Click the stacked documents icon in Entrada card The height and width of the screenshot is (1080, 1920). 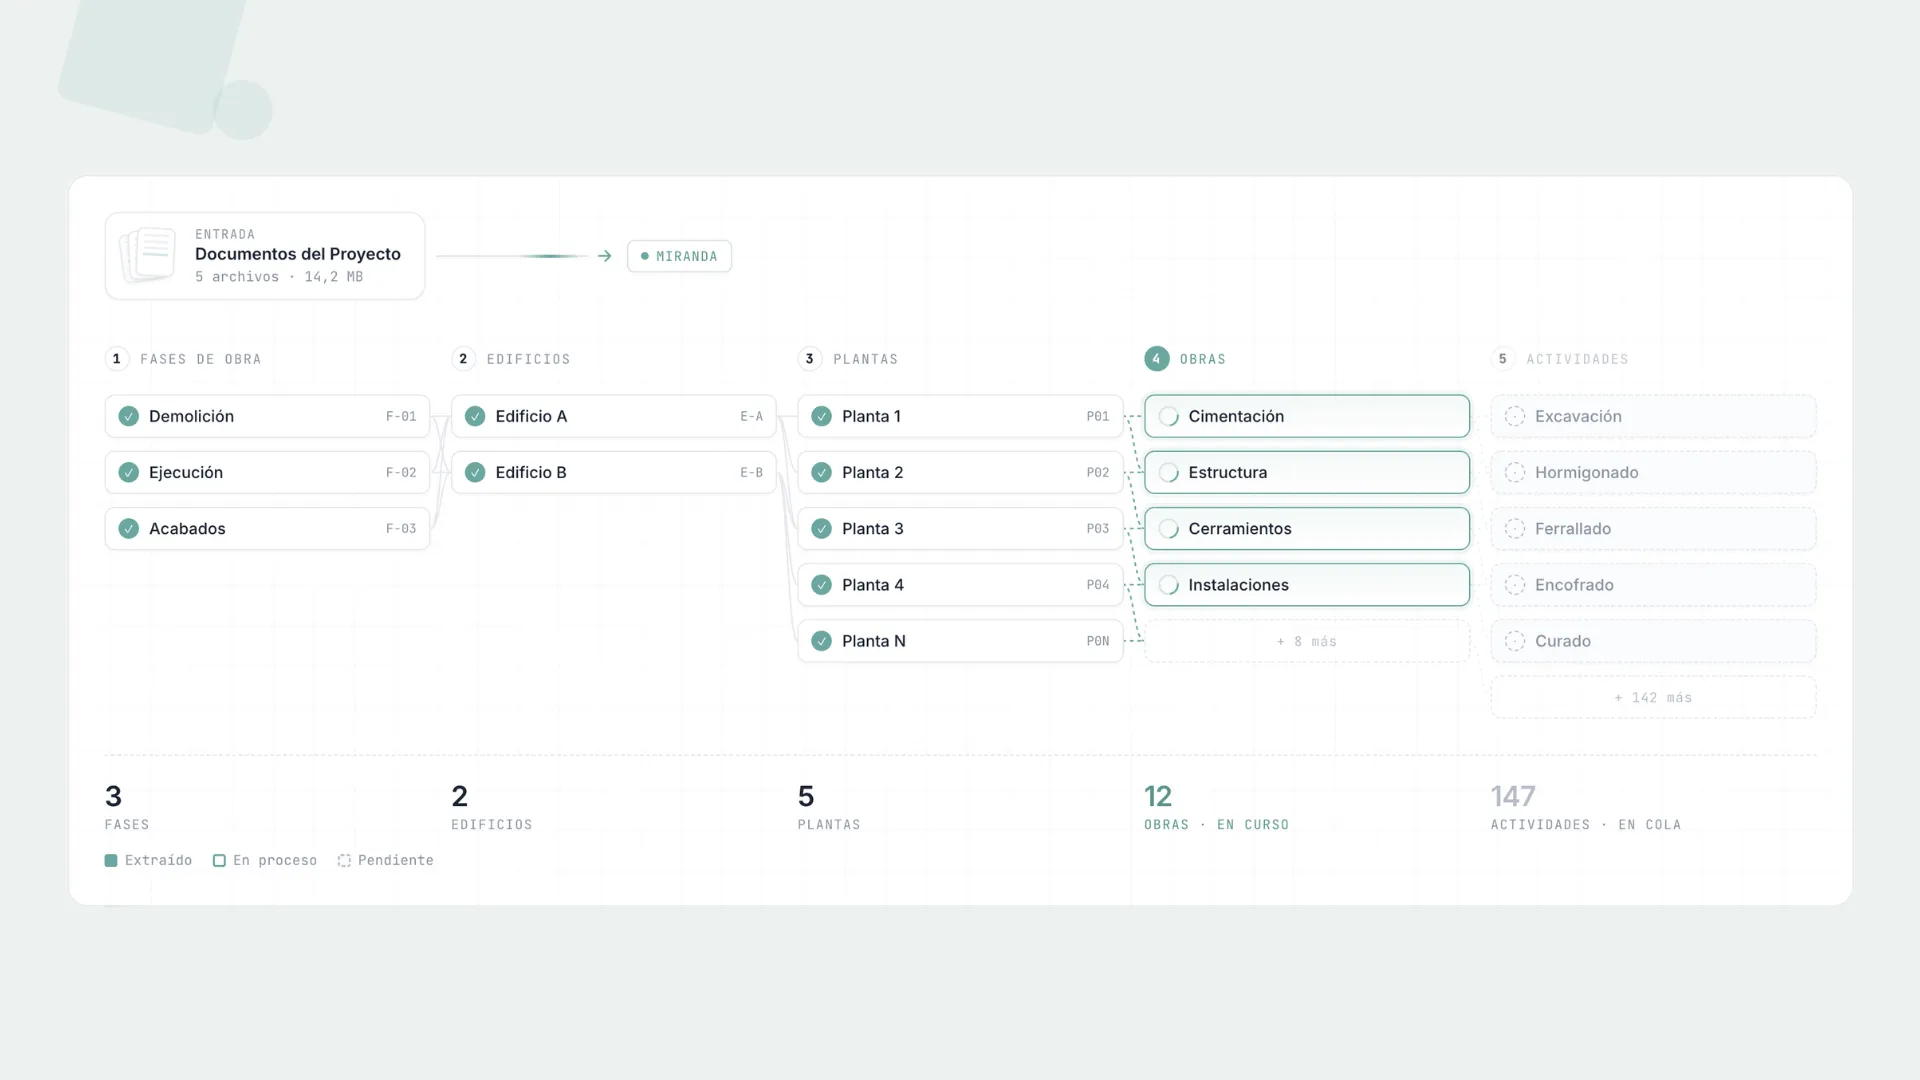pyautogui.click(x=148, y=255)
